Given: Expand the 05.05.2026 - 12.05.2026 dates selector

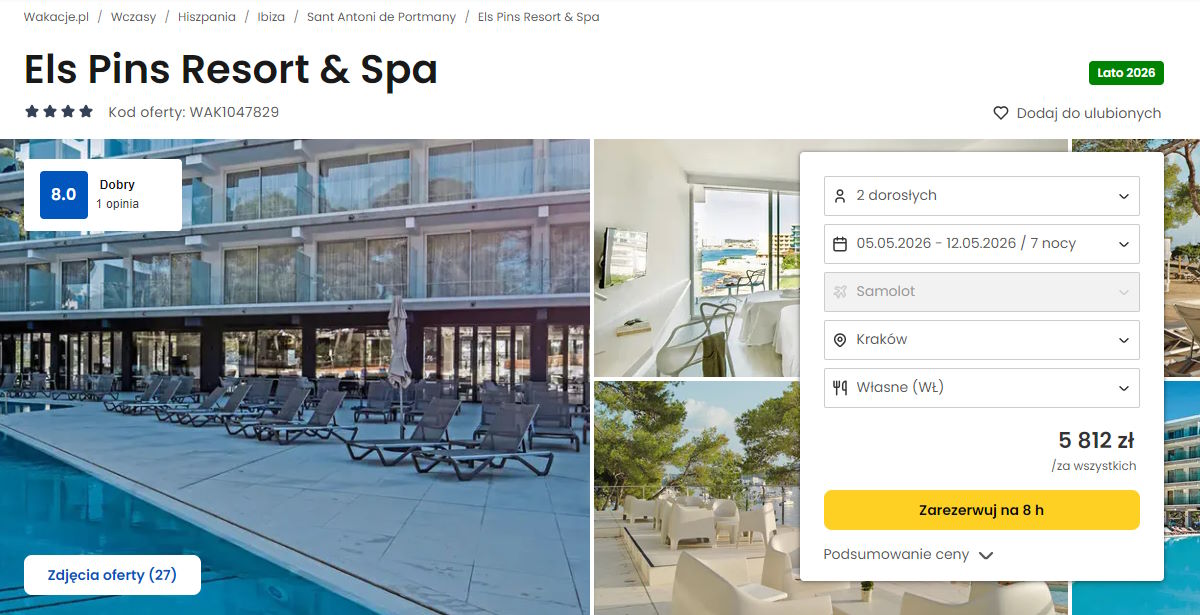Looking at the screenshot, I should click(982, 244).
